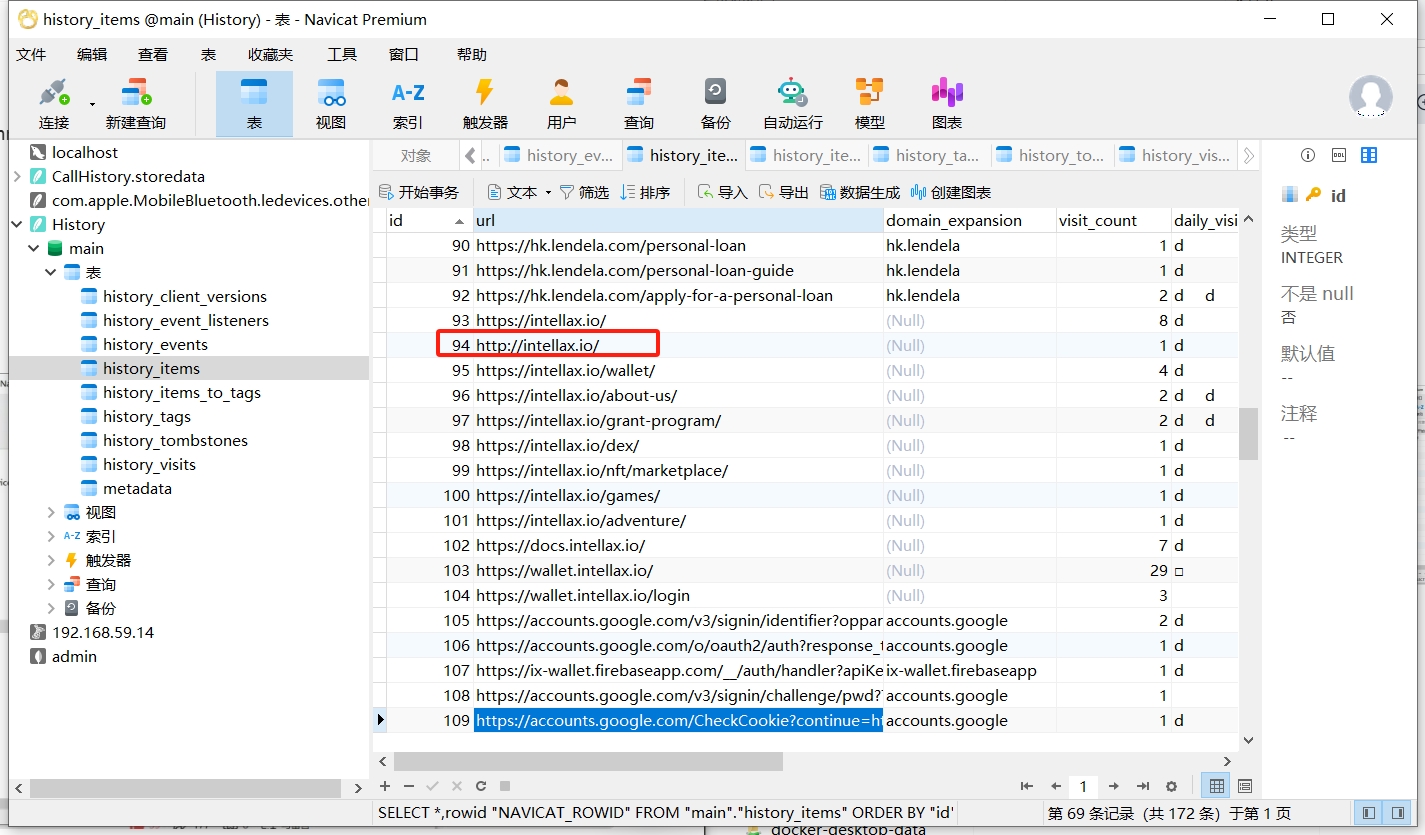
Task: Add a record with the plus icon
Action: click(x=385, y=787)
